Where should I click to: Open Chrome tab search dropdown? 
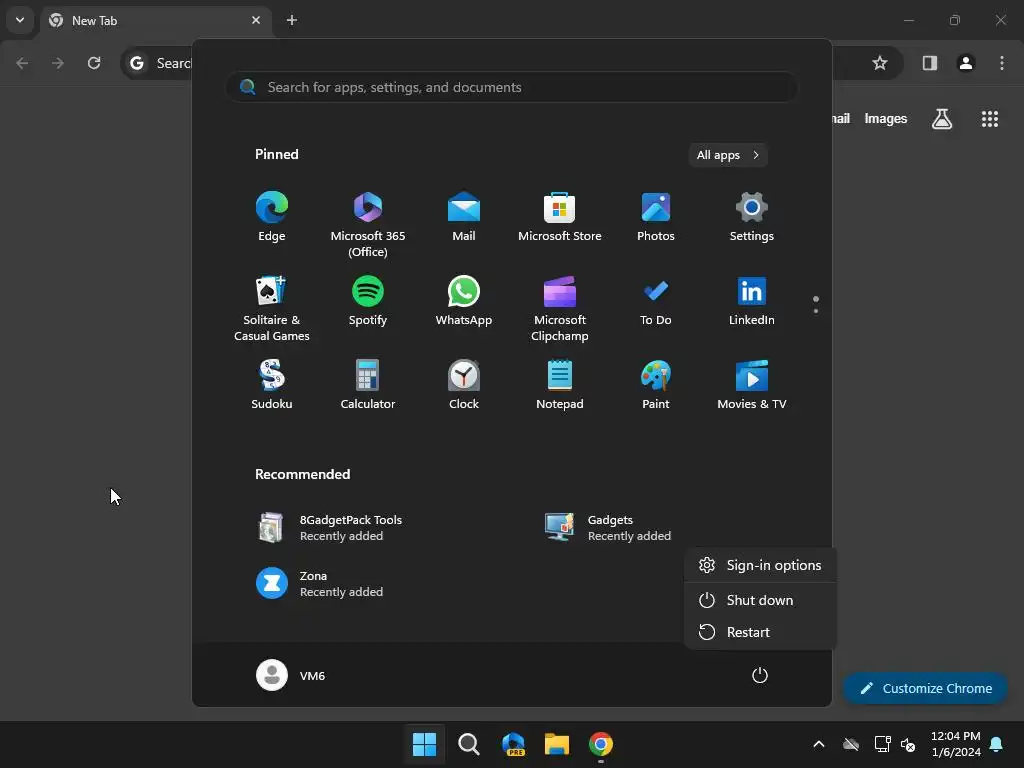[20, 20]
